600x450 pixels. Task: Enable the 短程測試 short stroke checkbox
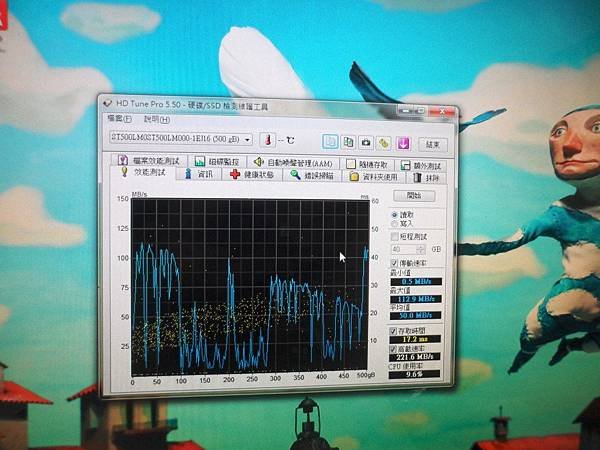[x=395, y=236]
